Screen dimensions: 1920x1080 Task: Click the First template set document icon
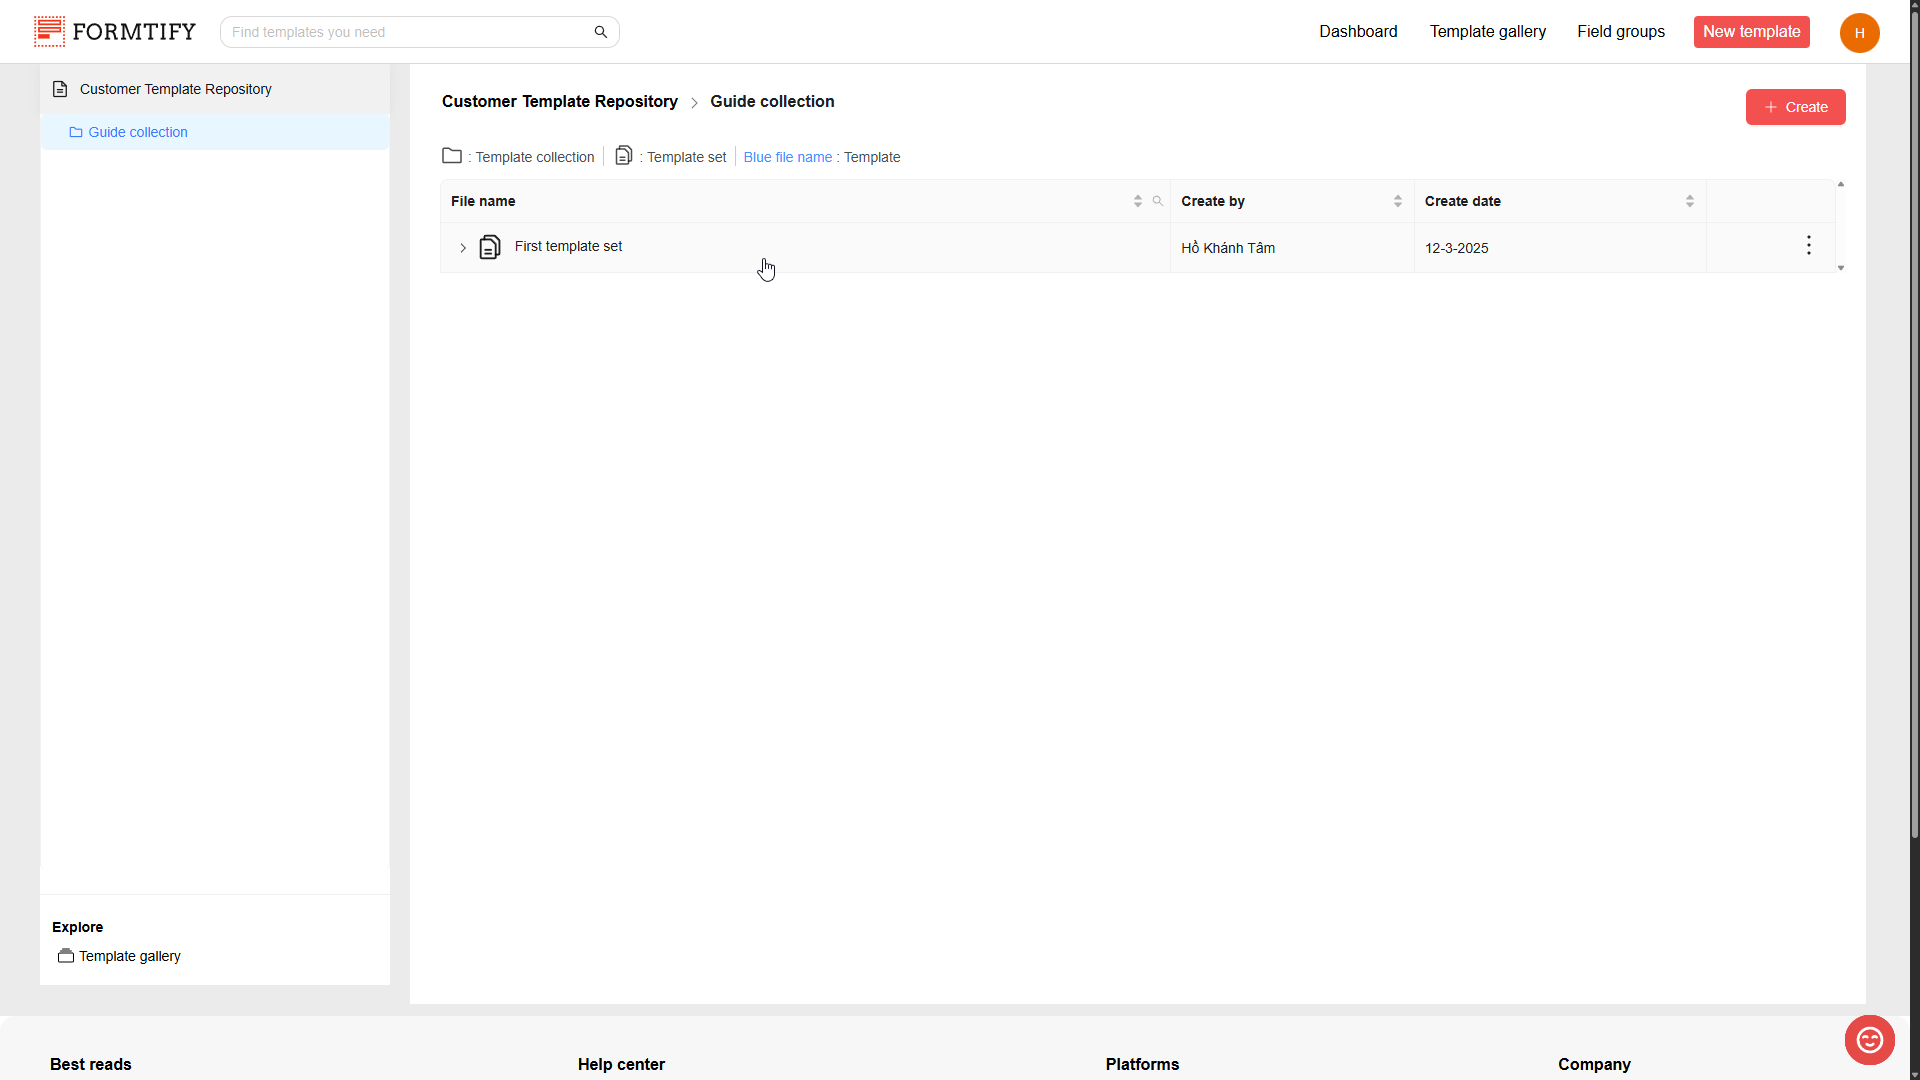tap(489, 247)
